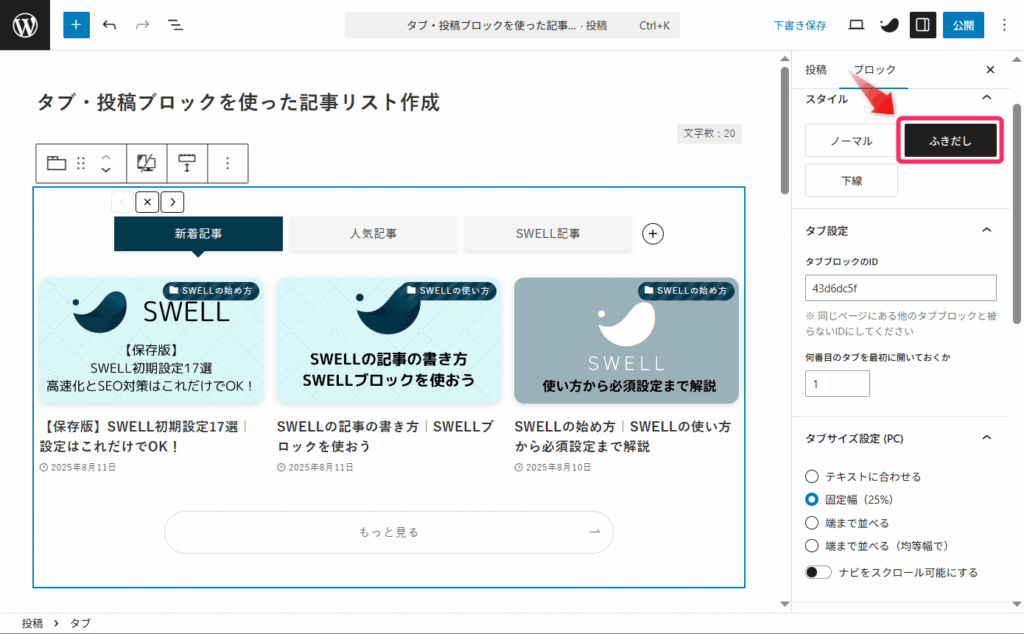Click the sidebar vertical scrollbar
This screenshot has width=1024, height=634.
[x=1017, y=214]
